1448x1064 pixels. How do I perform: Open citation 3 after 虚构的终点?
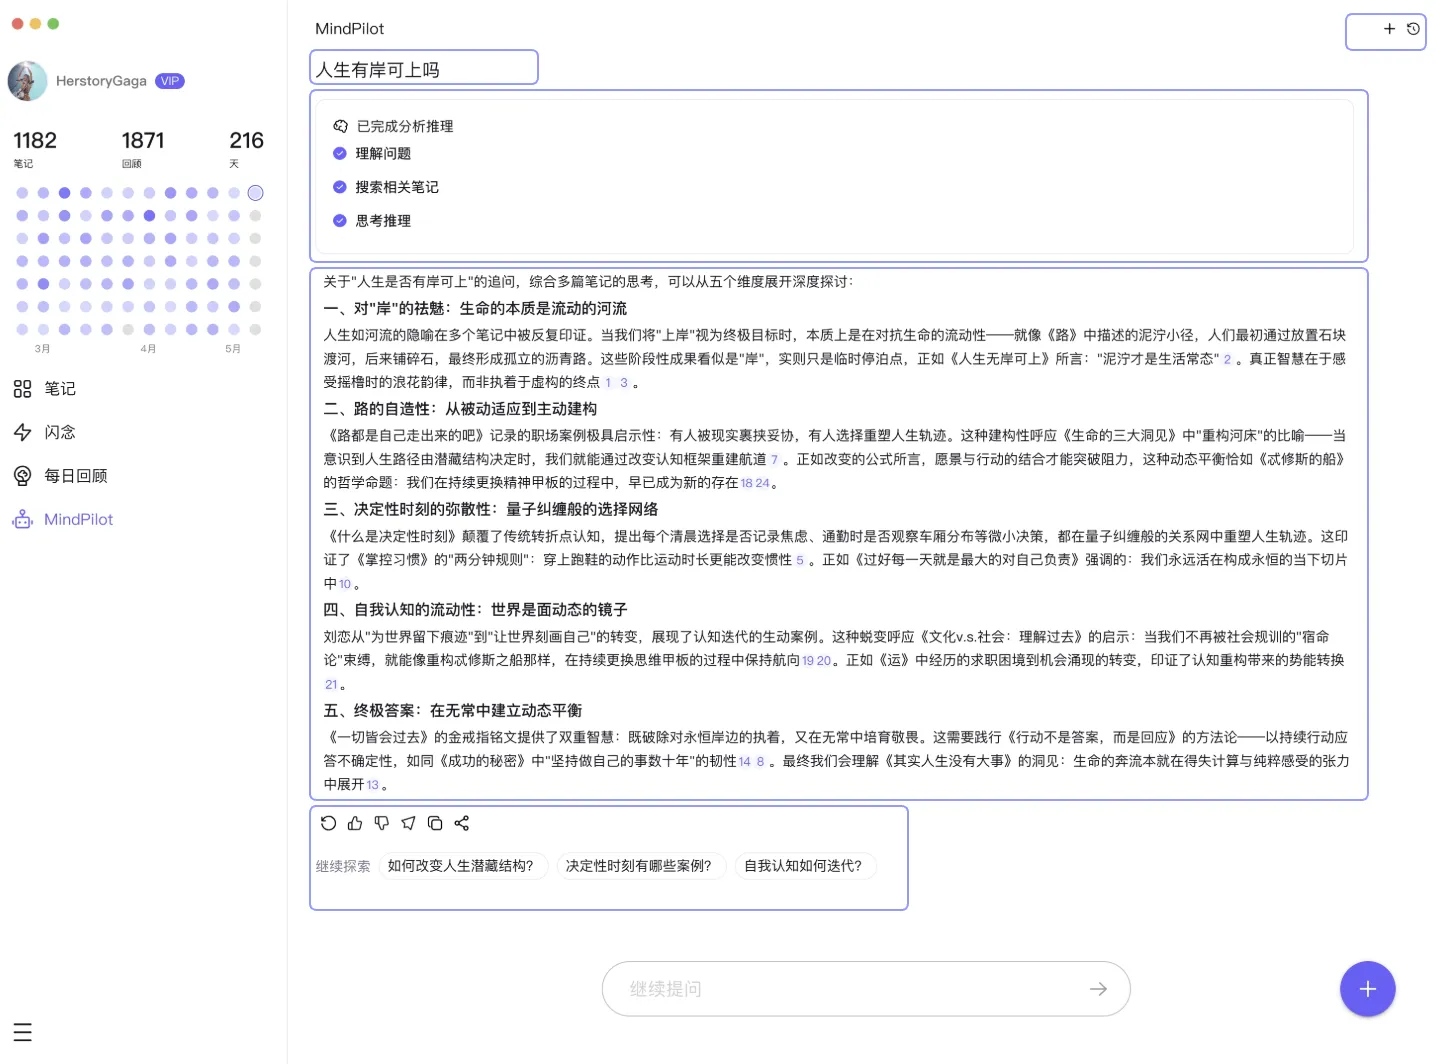(624, 383)
